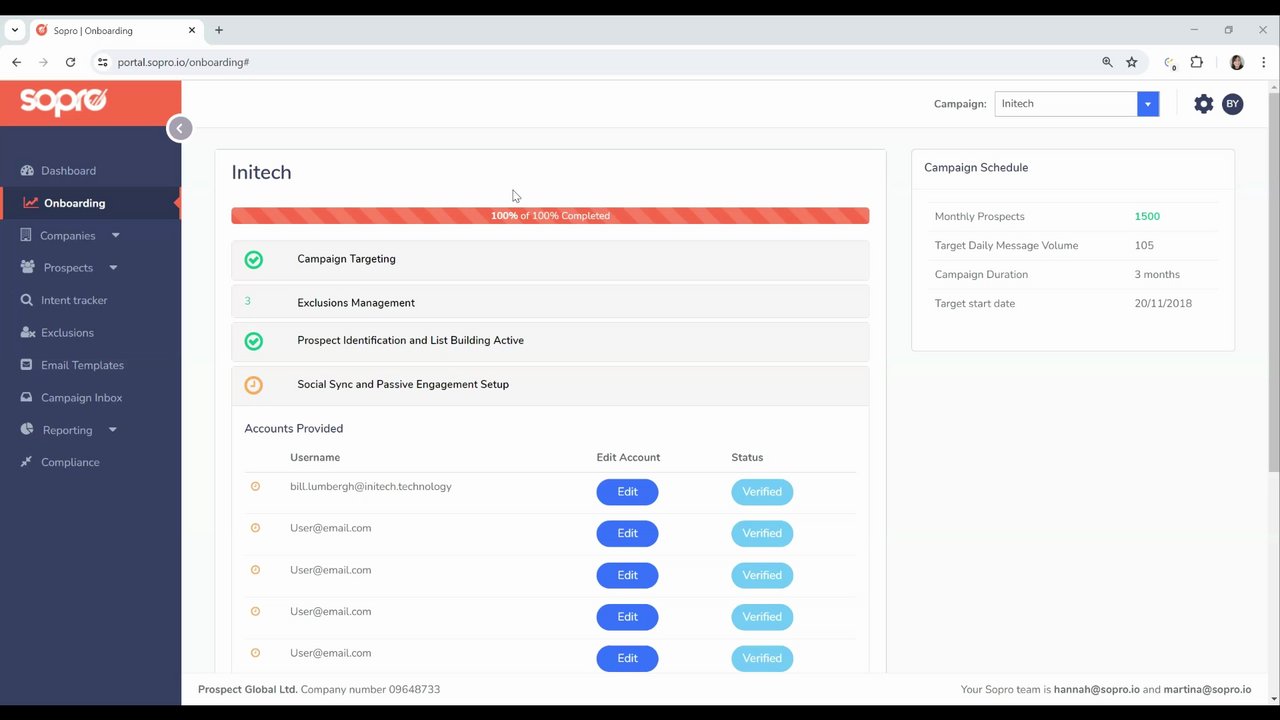
Task: Reload the page with the refresh button
Action: coord(70,62)
